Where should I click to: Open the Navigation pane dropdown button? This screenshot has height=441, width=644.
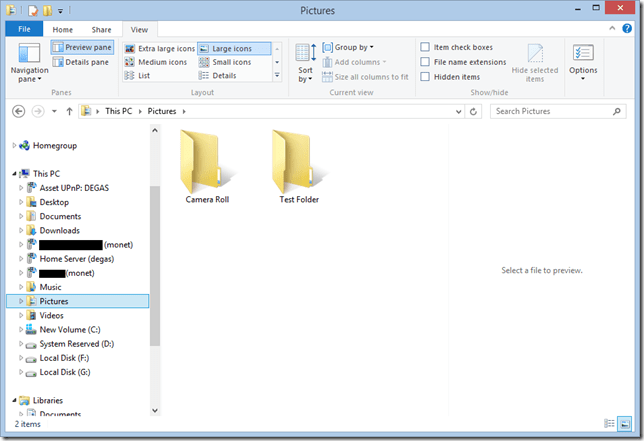(x=29, y=63)
